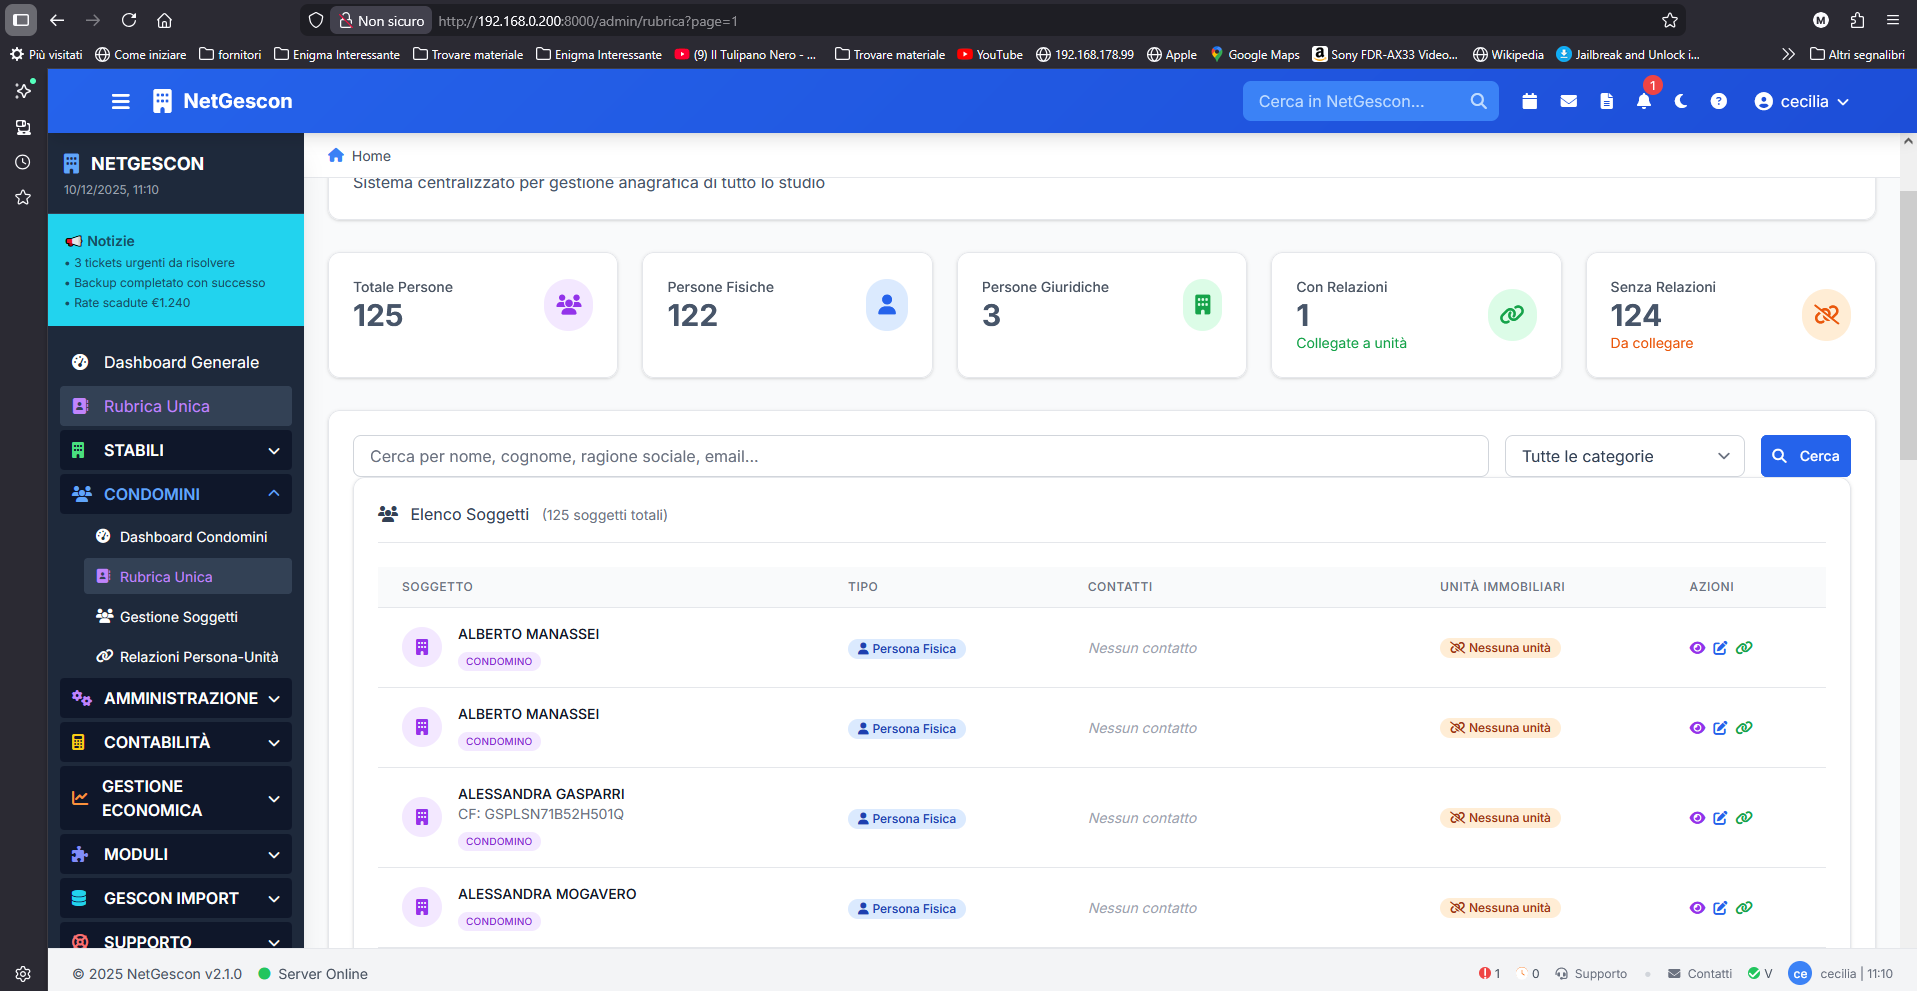
Task: Click the blue Cerca button
Action: click(x=1805, y=456)
